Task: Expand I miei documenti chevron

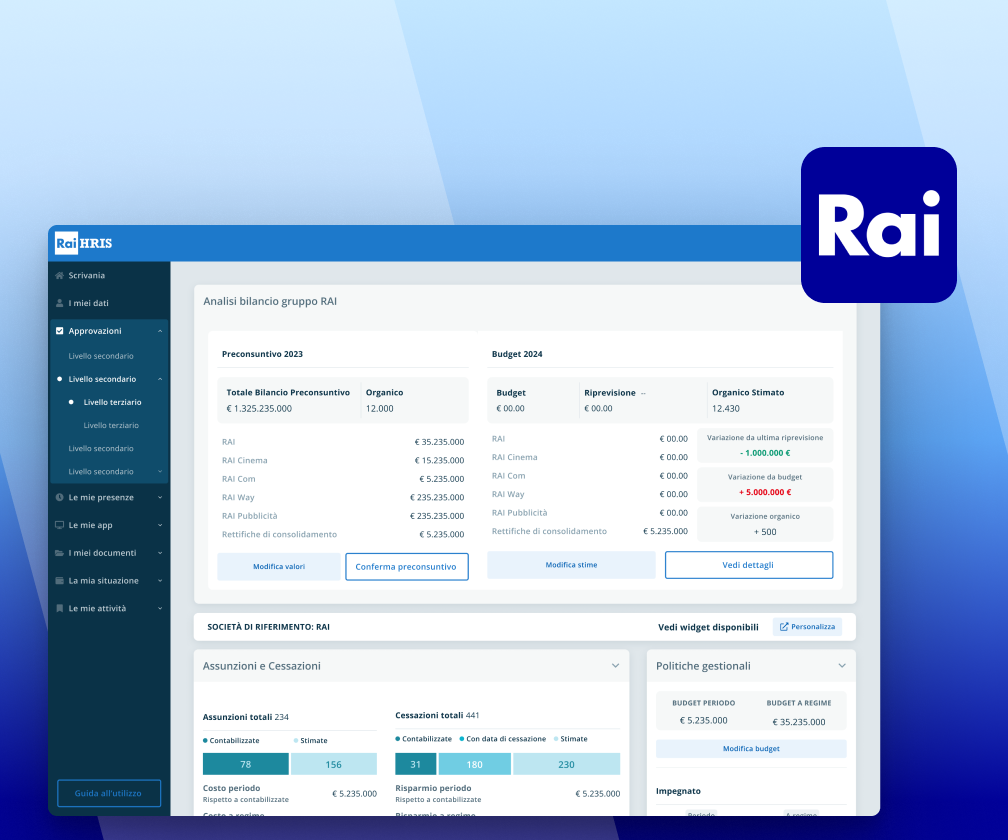Action: click(x=160, y=553)
